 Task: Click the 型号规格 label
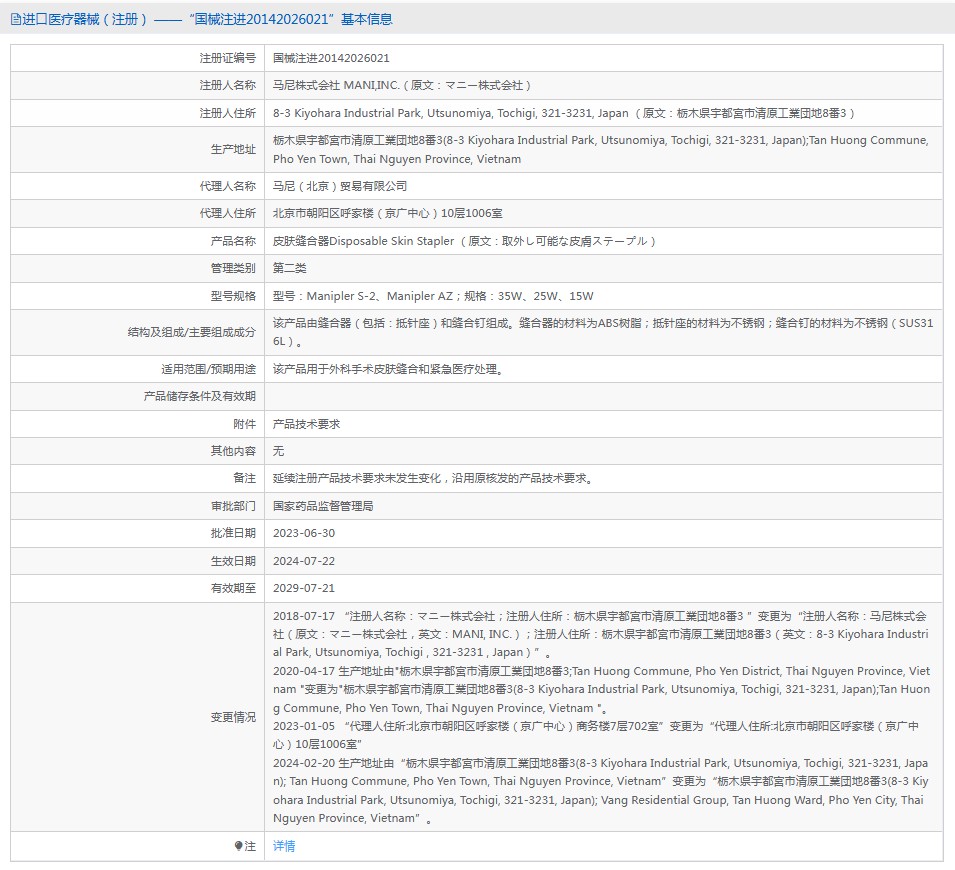tap(233, 296)
